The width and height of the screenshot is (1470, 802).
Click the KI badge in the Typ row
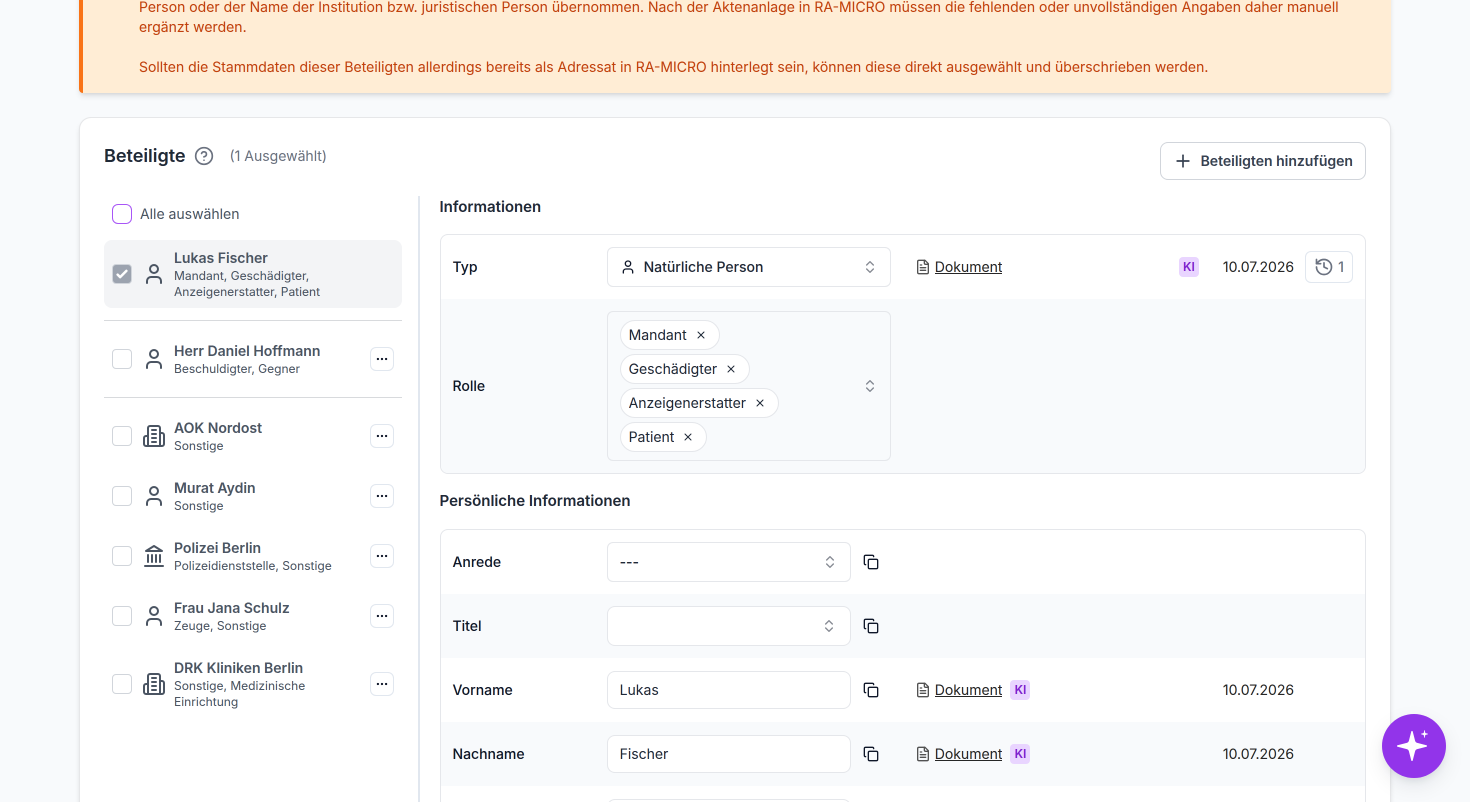[x=1189, y=267]
